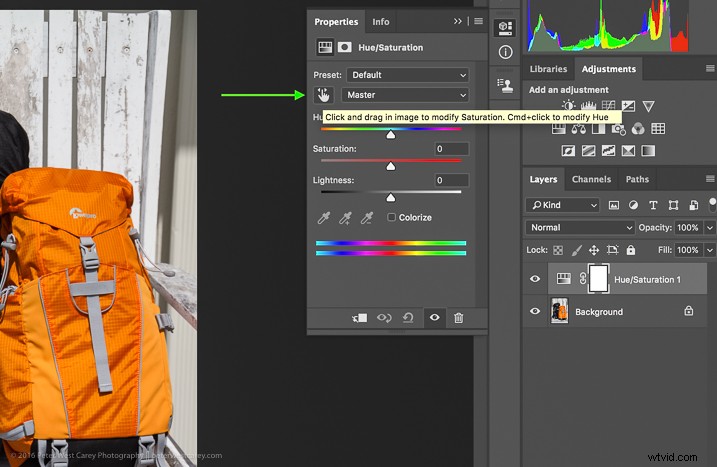This screenshot has width=717, height=467.
Task: Add an Invert adjustment
Action: (568, 150)
